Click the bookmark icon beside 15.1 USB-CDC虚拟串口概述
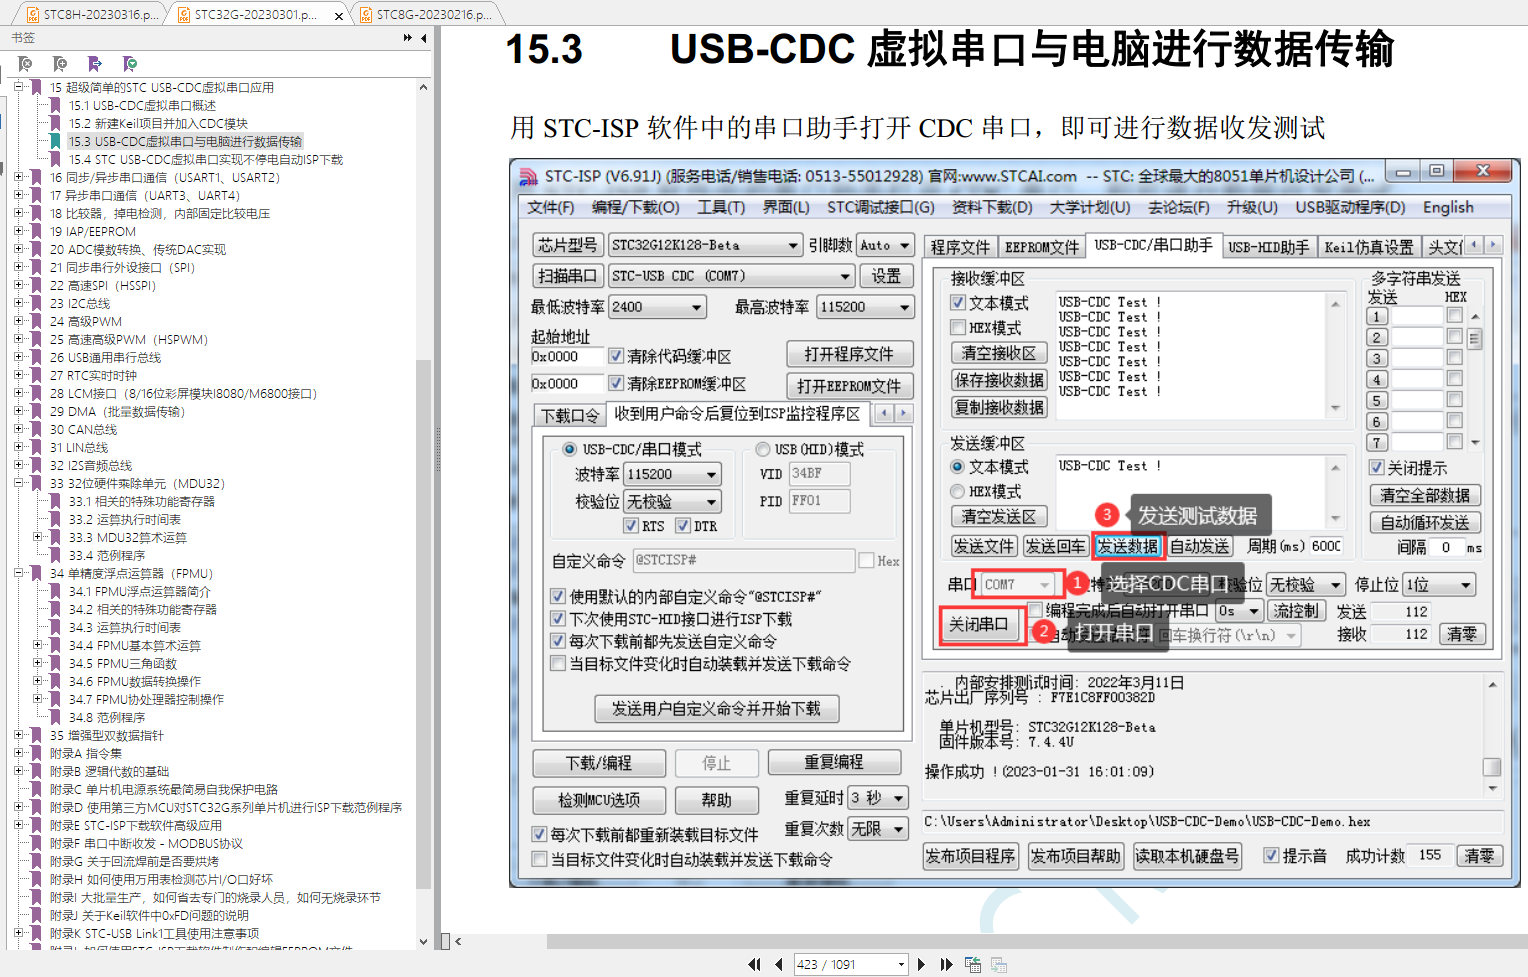 coord(55,105)
